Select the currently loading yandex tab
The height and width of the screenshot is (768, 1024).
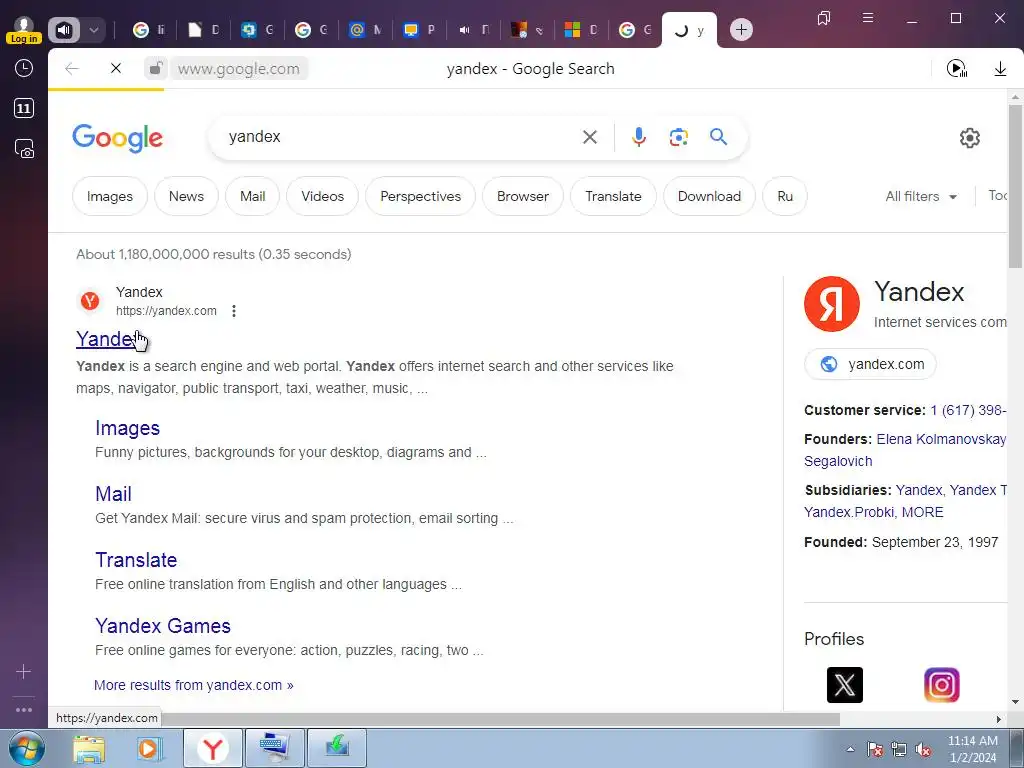tap(689, 31)
